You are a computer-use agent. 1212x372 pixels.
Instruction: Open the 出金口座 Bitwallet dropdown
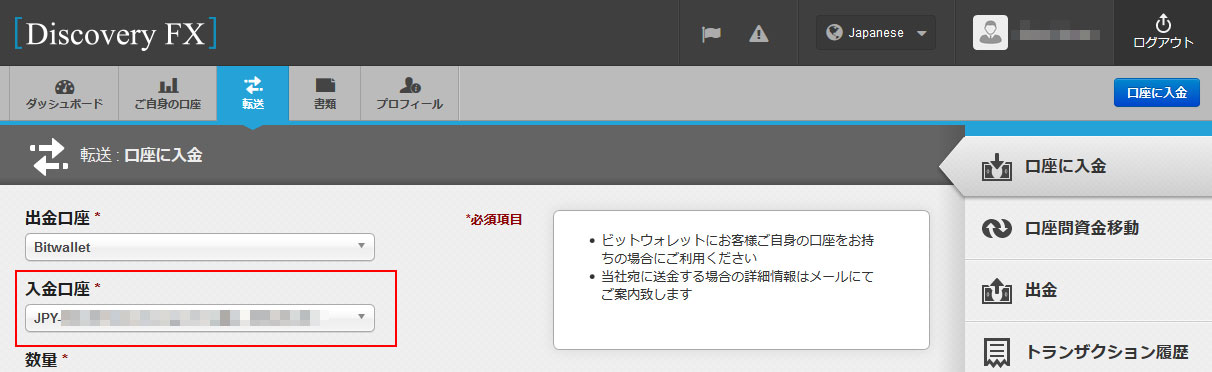[x=199, y=246]
